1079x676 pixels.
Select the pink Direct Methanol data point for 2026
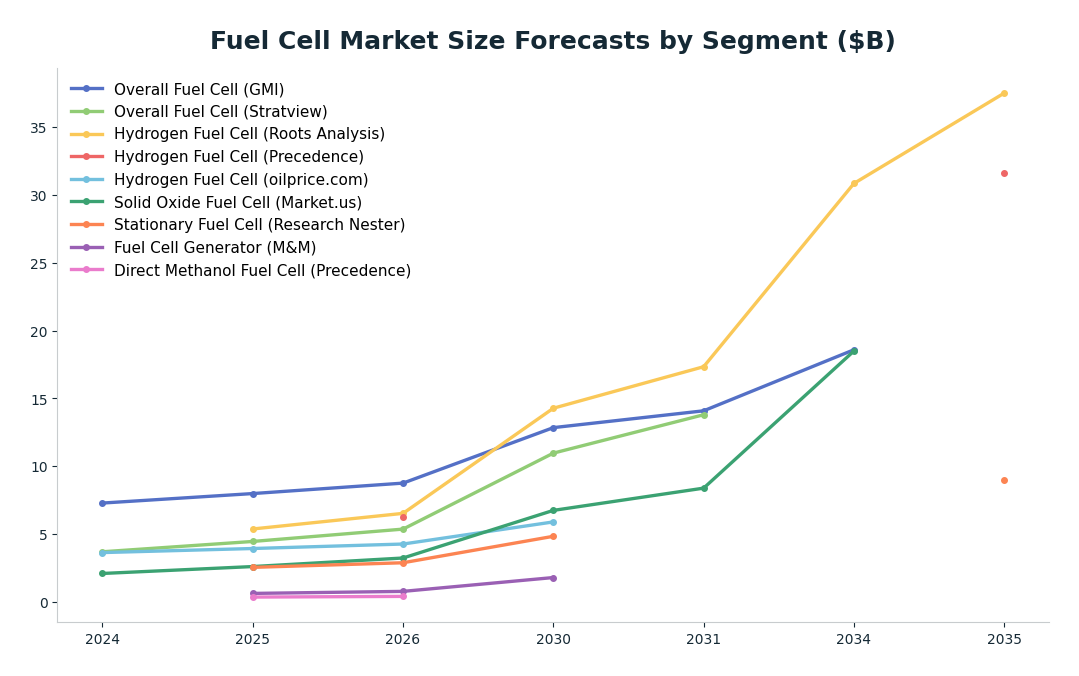[x=403, y=596]
